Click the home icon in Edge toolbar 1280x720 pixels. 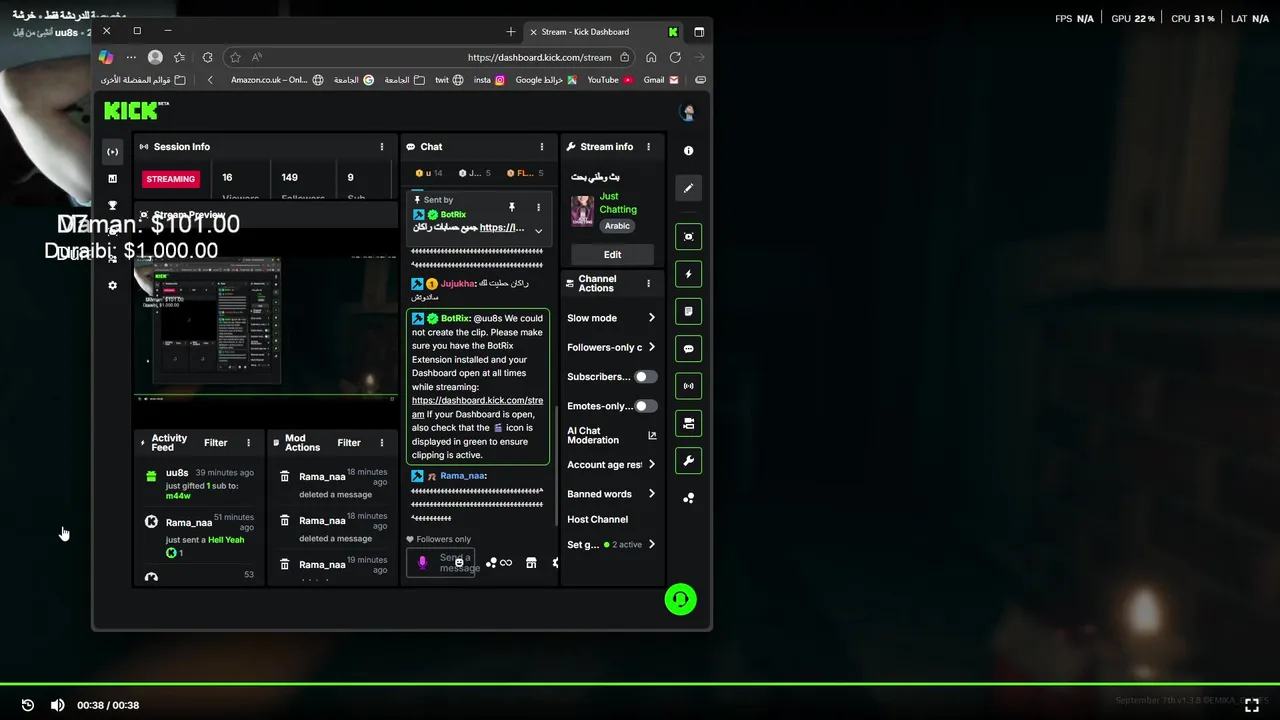click(x=651, y=57)
